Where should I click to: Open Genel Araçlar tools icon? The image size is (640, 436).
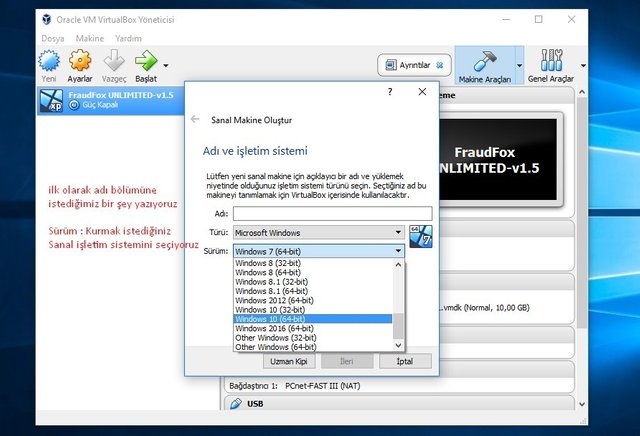(551, 60)
